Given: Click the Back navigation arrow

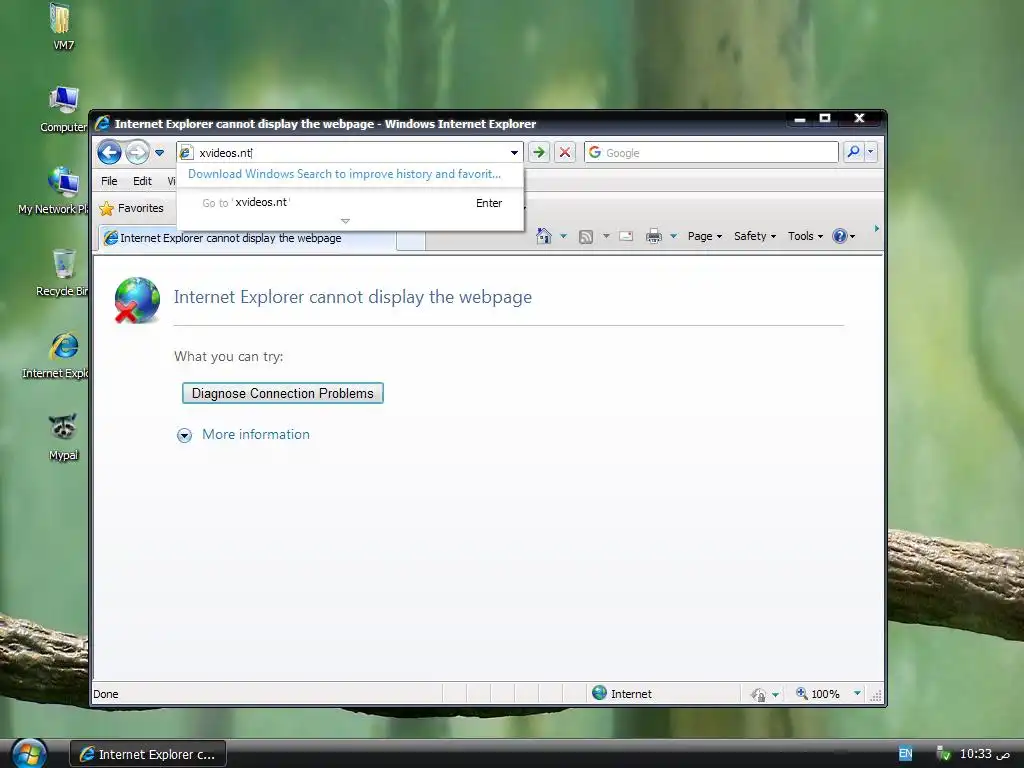Looking at the screenshot, I should coord(109,153).
